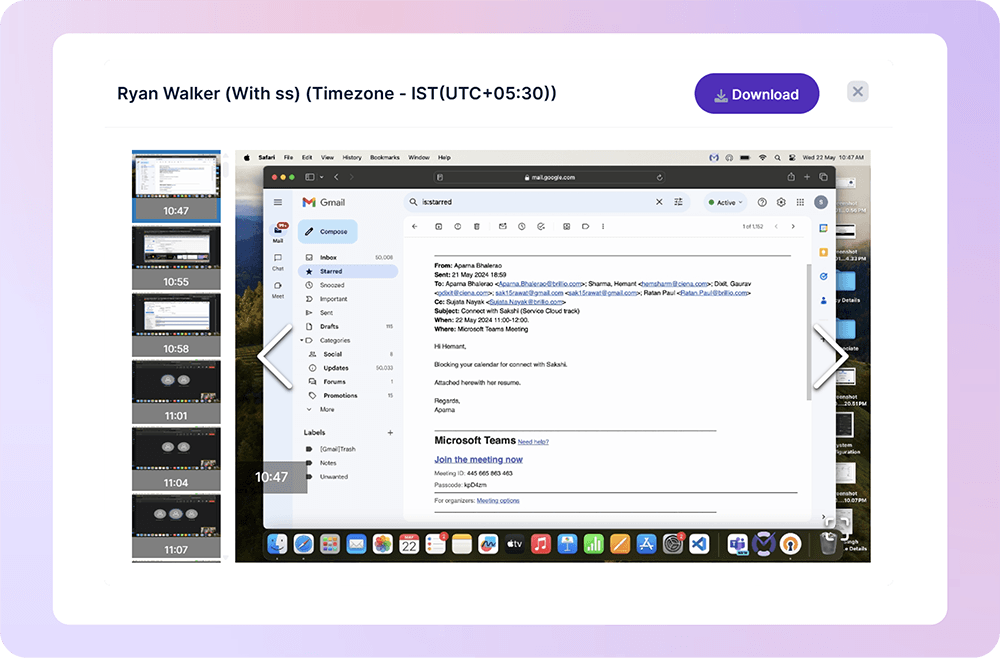Image resolution: width=1000 pixels, height=658 pixels.
Task: Go back to the email list arrow
Action: 415,226
